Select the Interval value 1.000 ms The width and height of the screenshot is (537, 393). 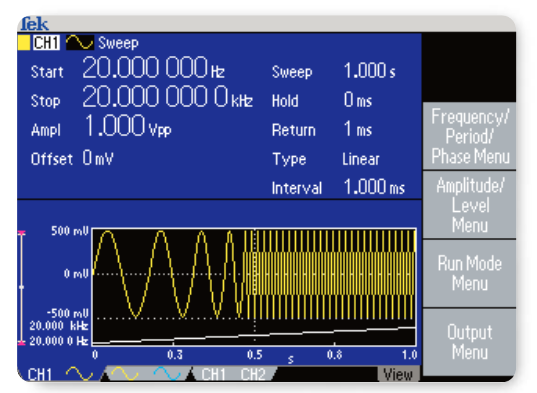click(374, 187)
